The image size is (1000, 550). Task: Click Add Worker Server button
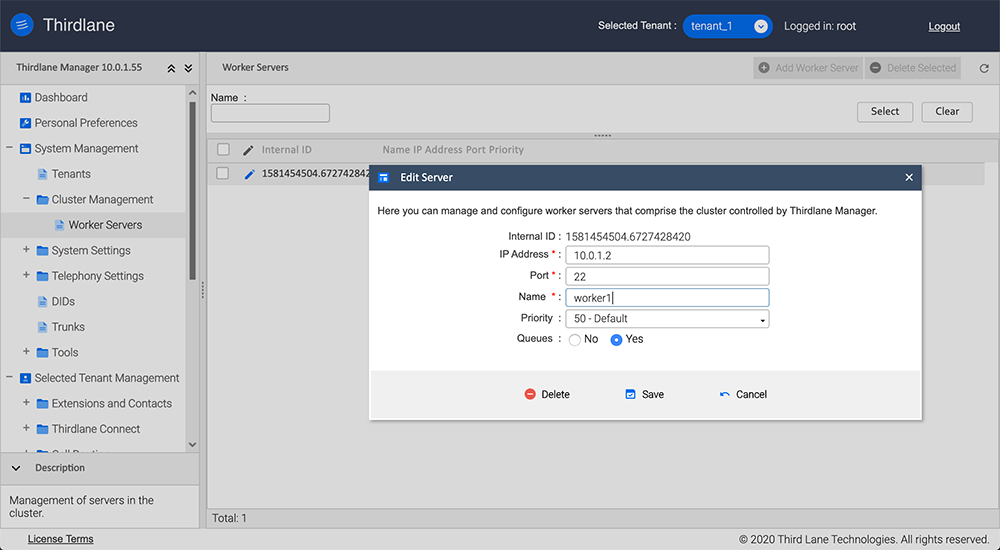point(807,68)
